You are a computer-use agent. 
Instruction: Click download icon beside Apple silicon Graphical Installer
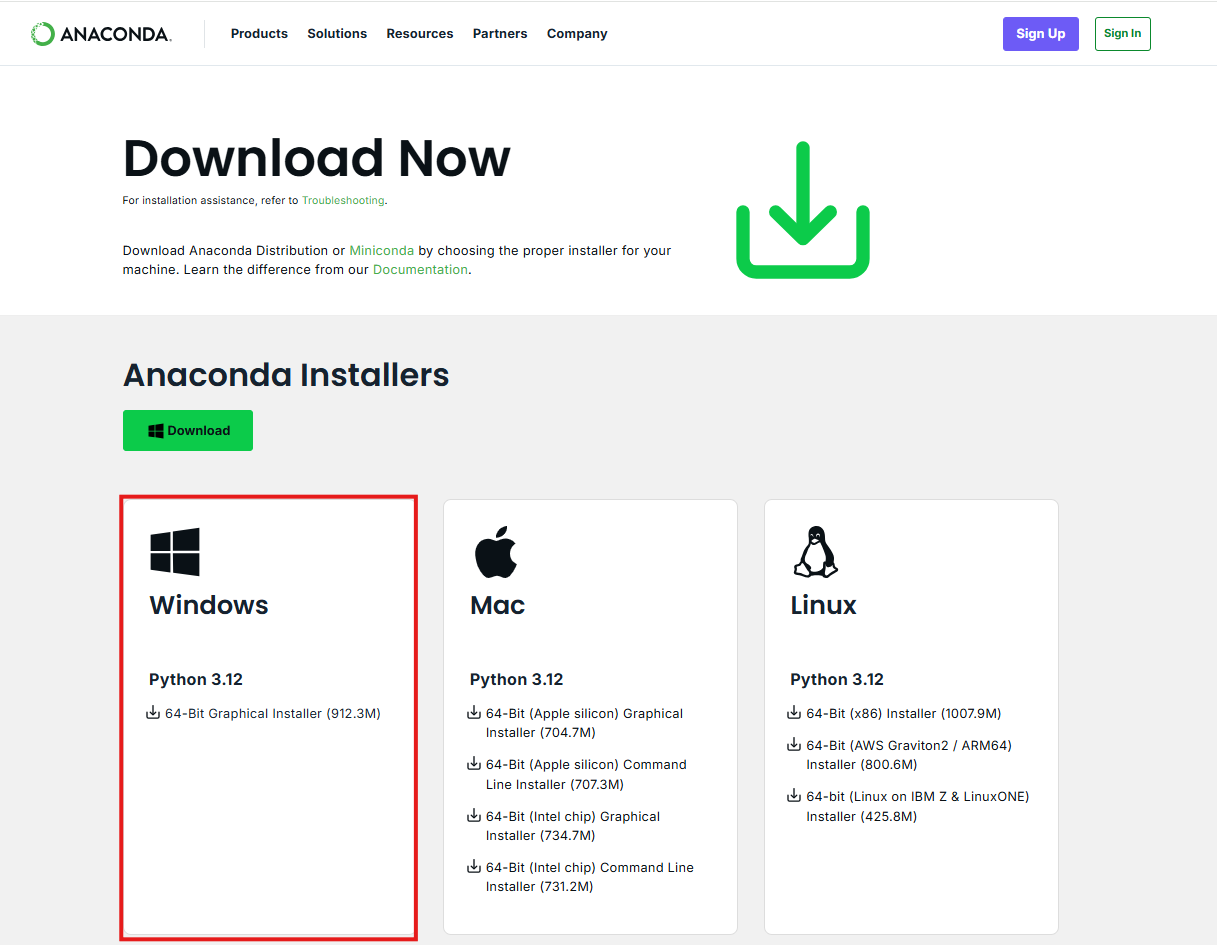click(474, 713)
